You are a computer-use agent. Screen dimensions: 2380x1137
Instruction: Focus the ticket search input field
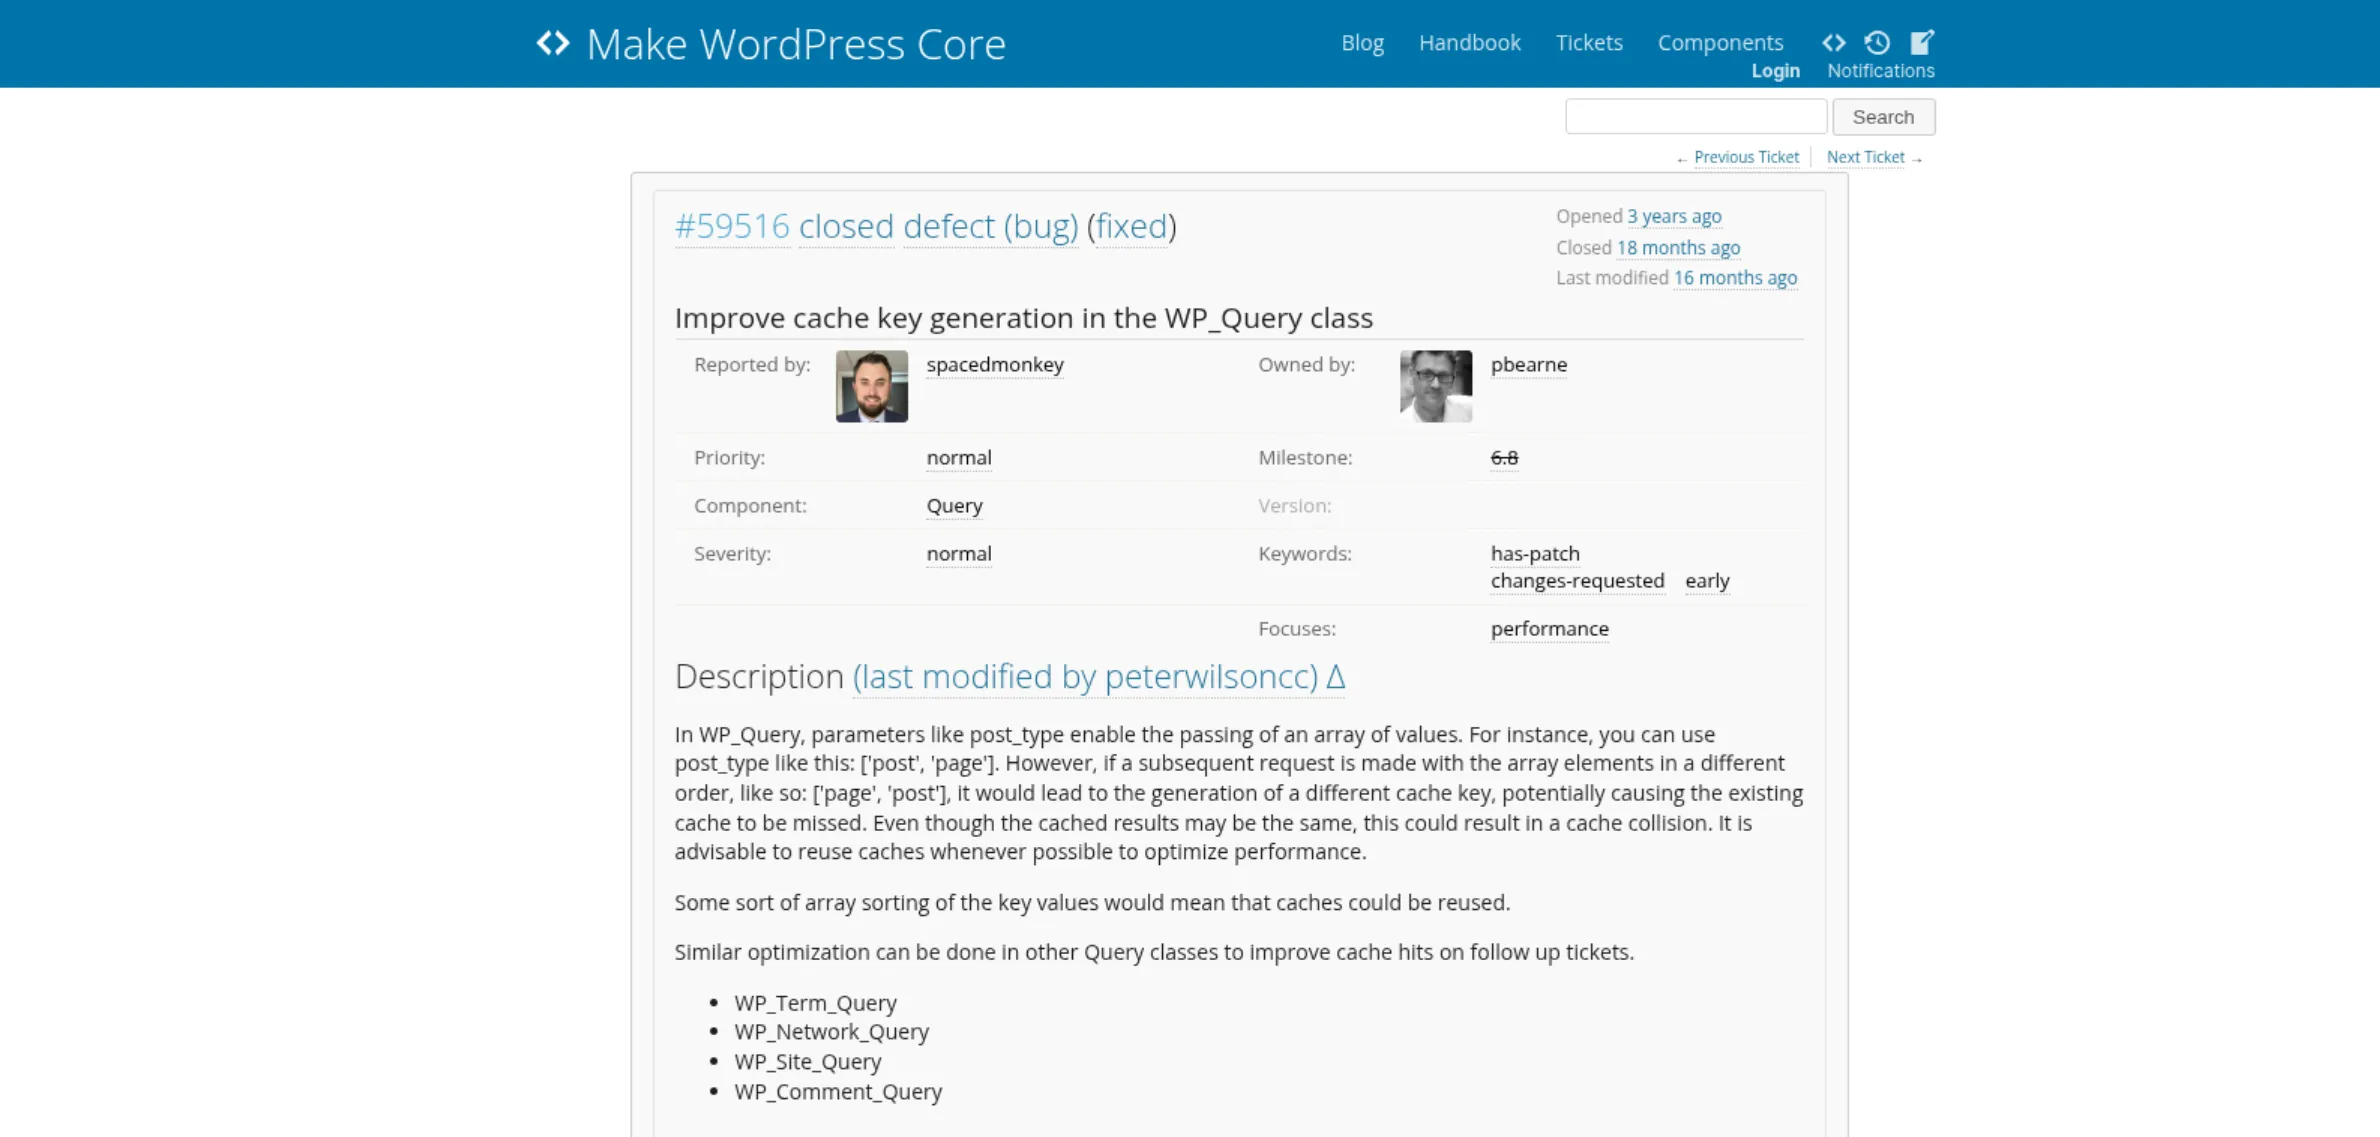tap(1696, 117)
